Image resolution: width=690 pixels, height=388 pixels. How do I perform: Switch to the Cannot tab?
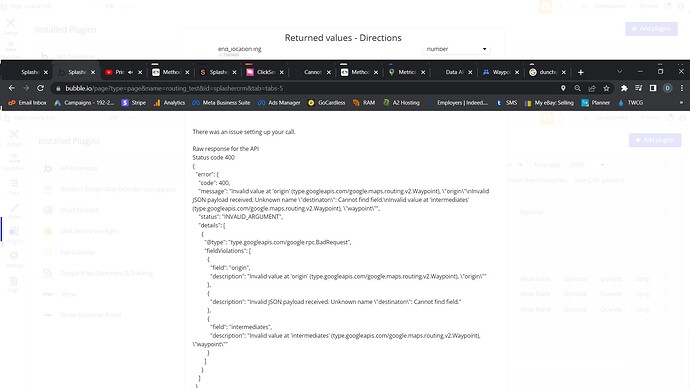click(312, 72)
